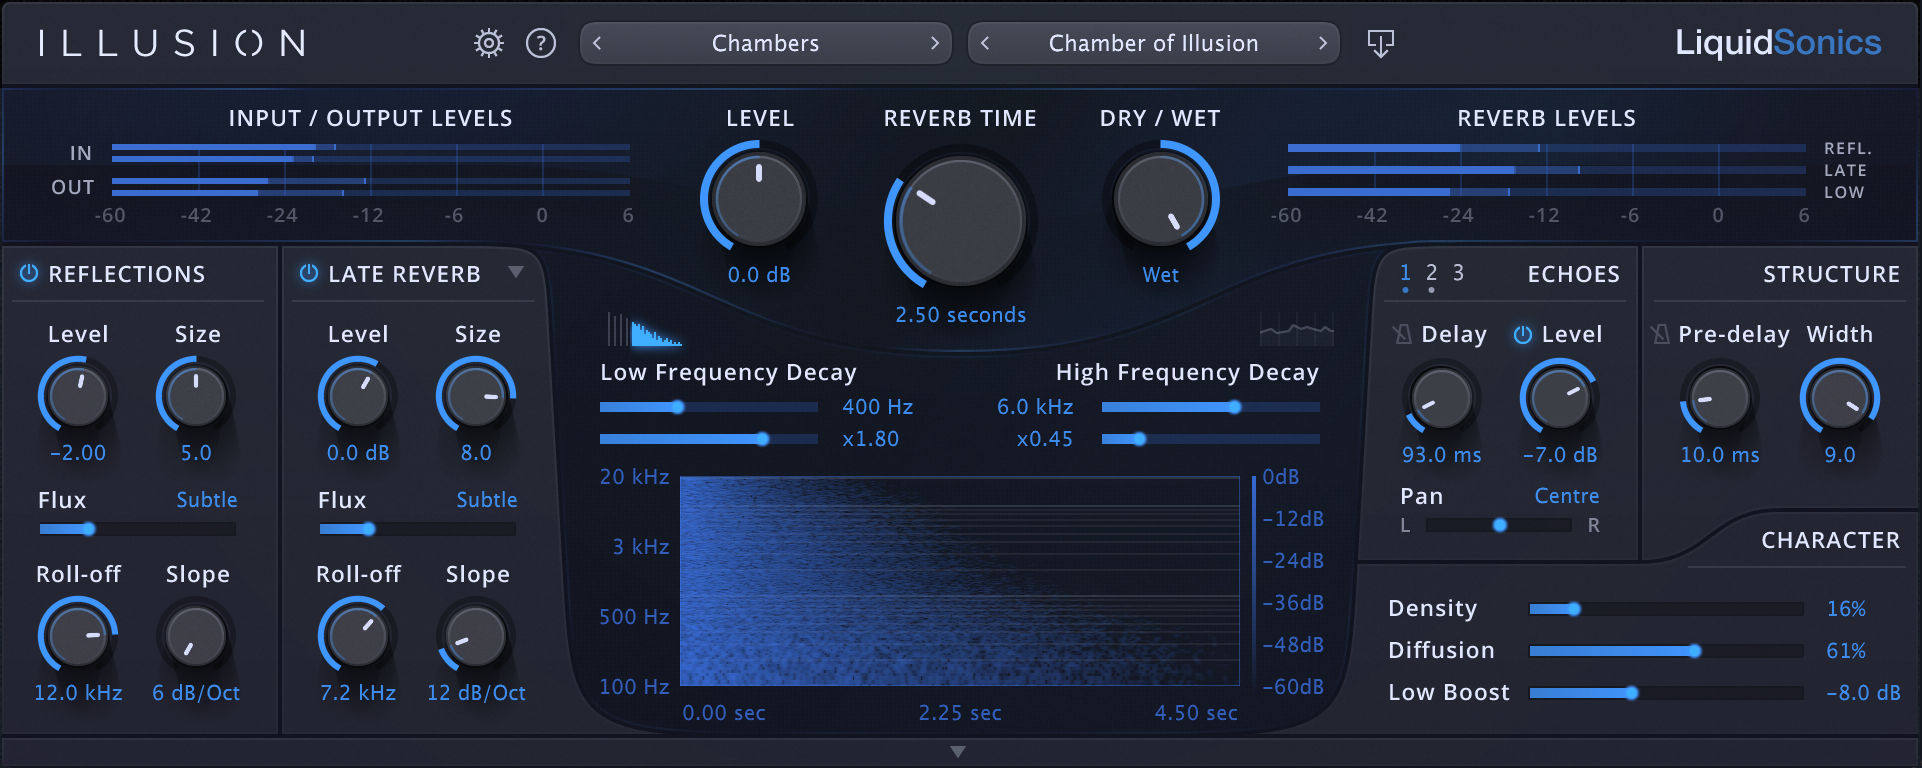Open the Chambers preset category menu
The width and height of the screenshot is (1922, 768).
point(765,43)
